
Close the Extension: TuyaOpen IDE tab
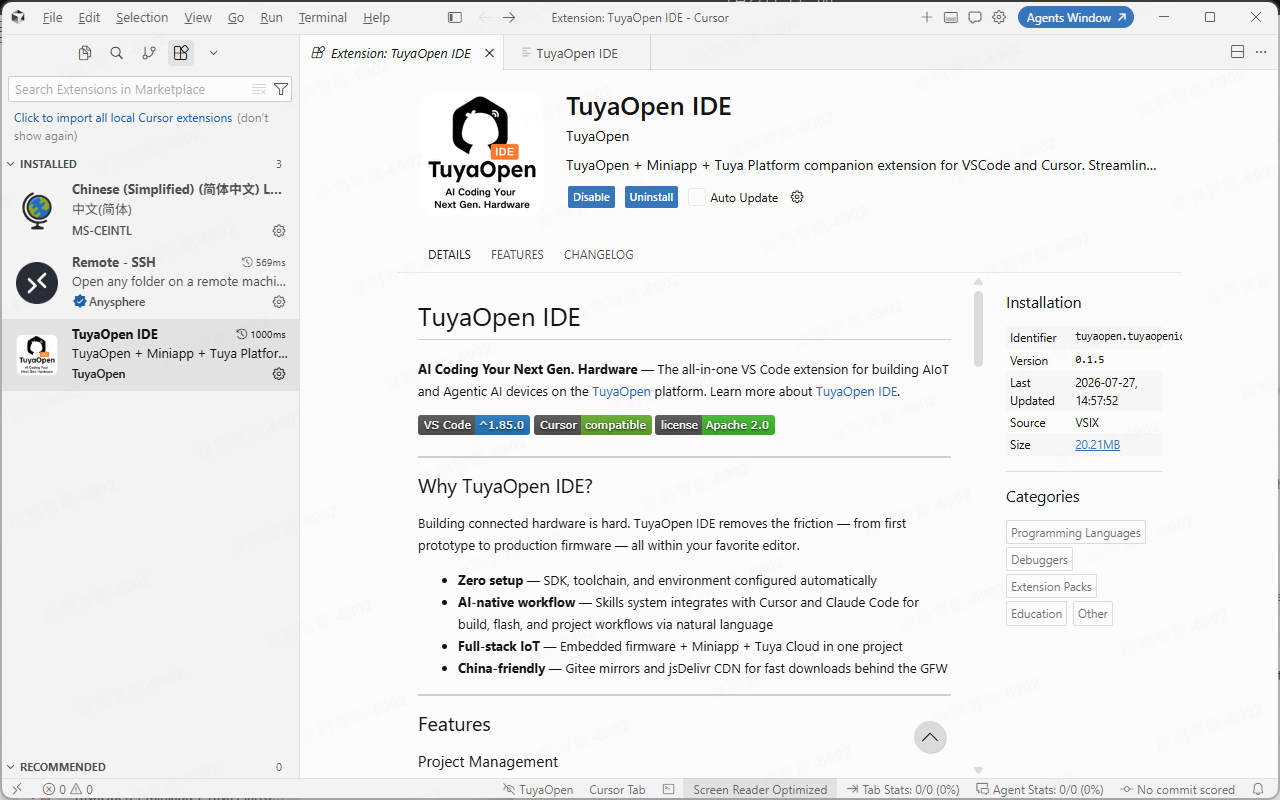tap(489, 53)
